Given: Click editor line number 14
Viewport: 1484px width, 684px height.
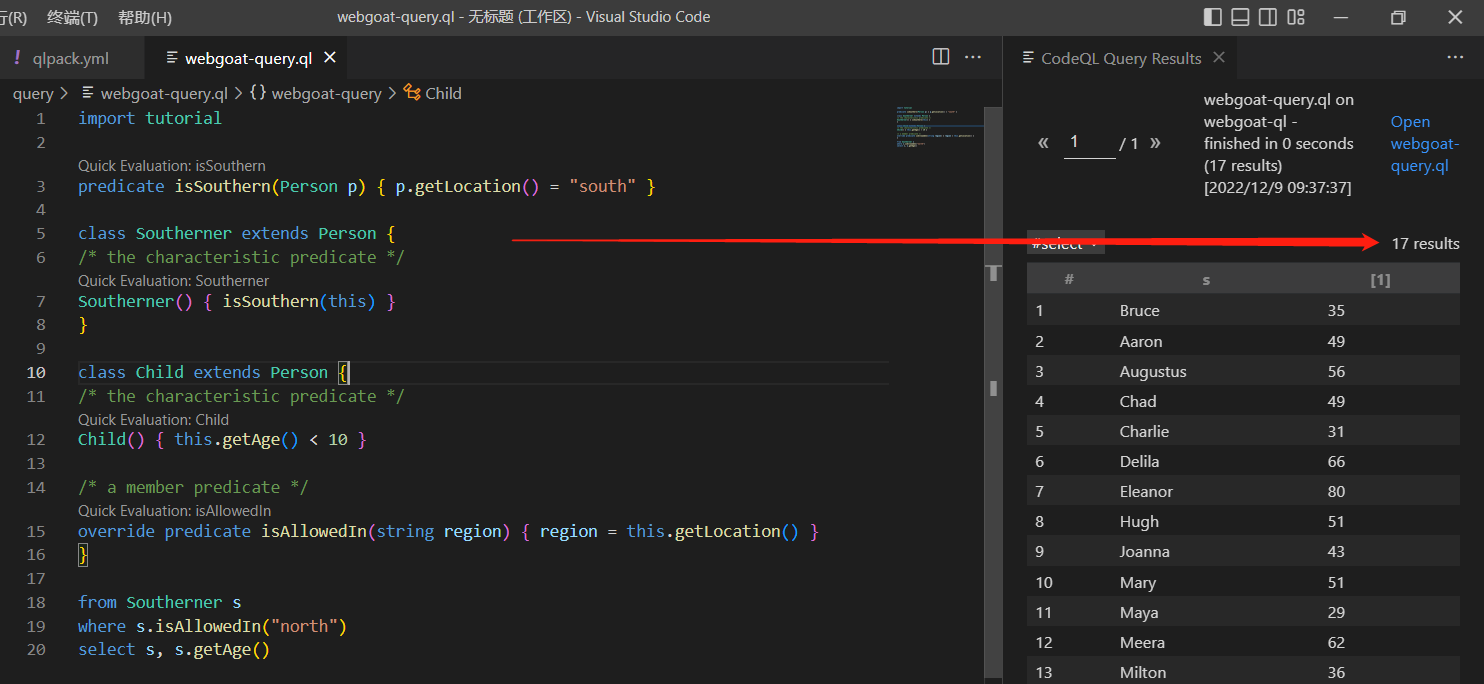Looking at the screenshot, I should pos(36,487).
